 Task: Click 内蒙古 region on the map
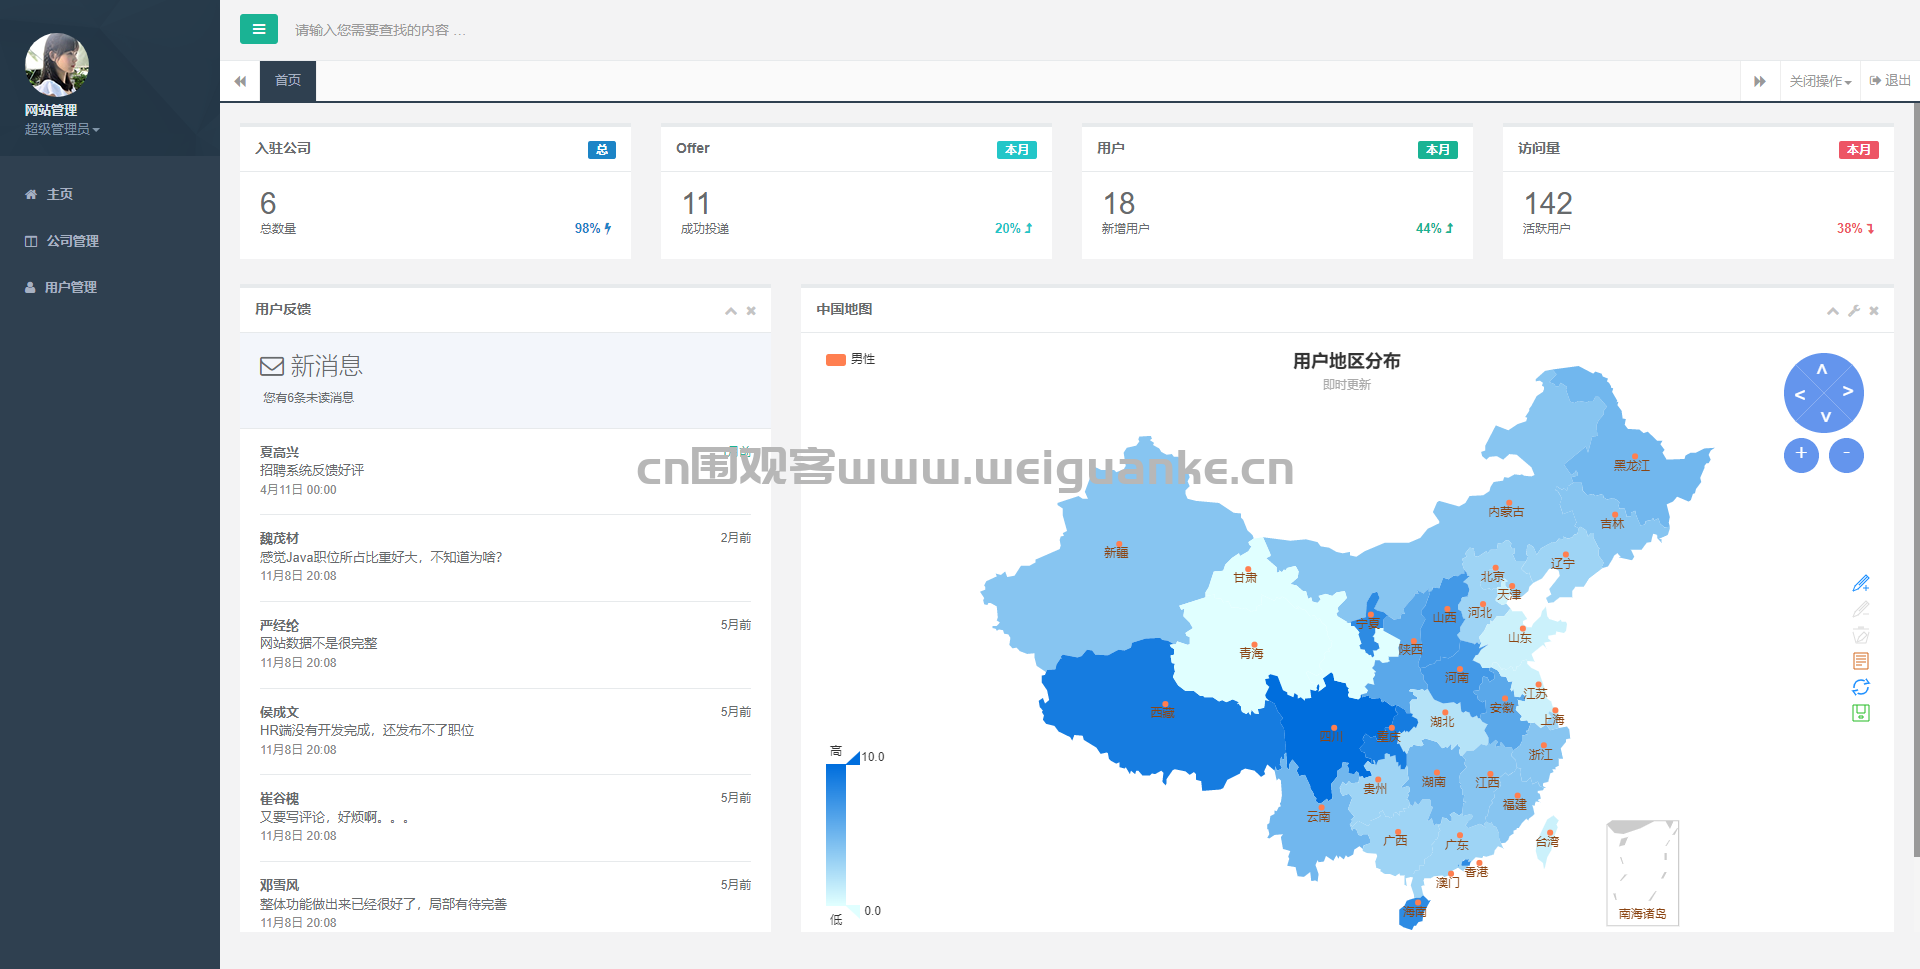point(1506,512)
